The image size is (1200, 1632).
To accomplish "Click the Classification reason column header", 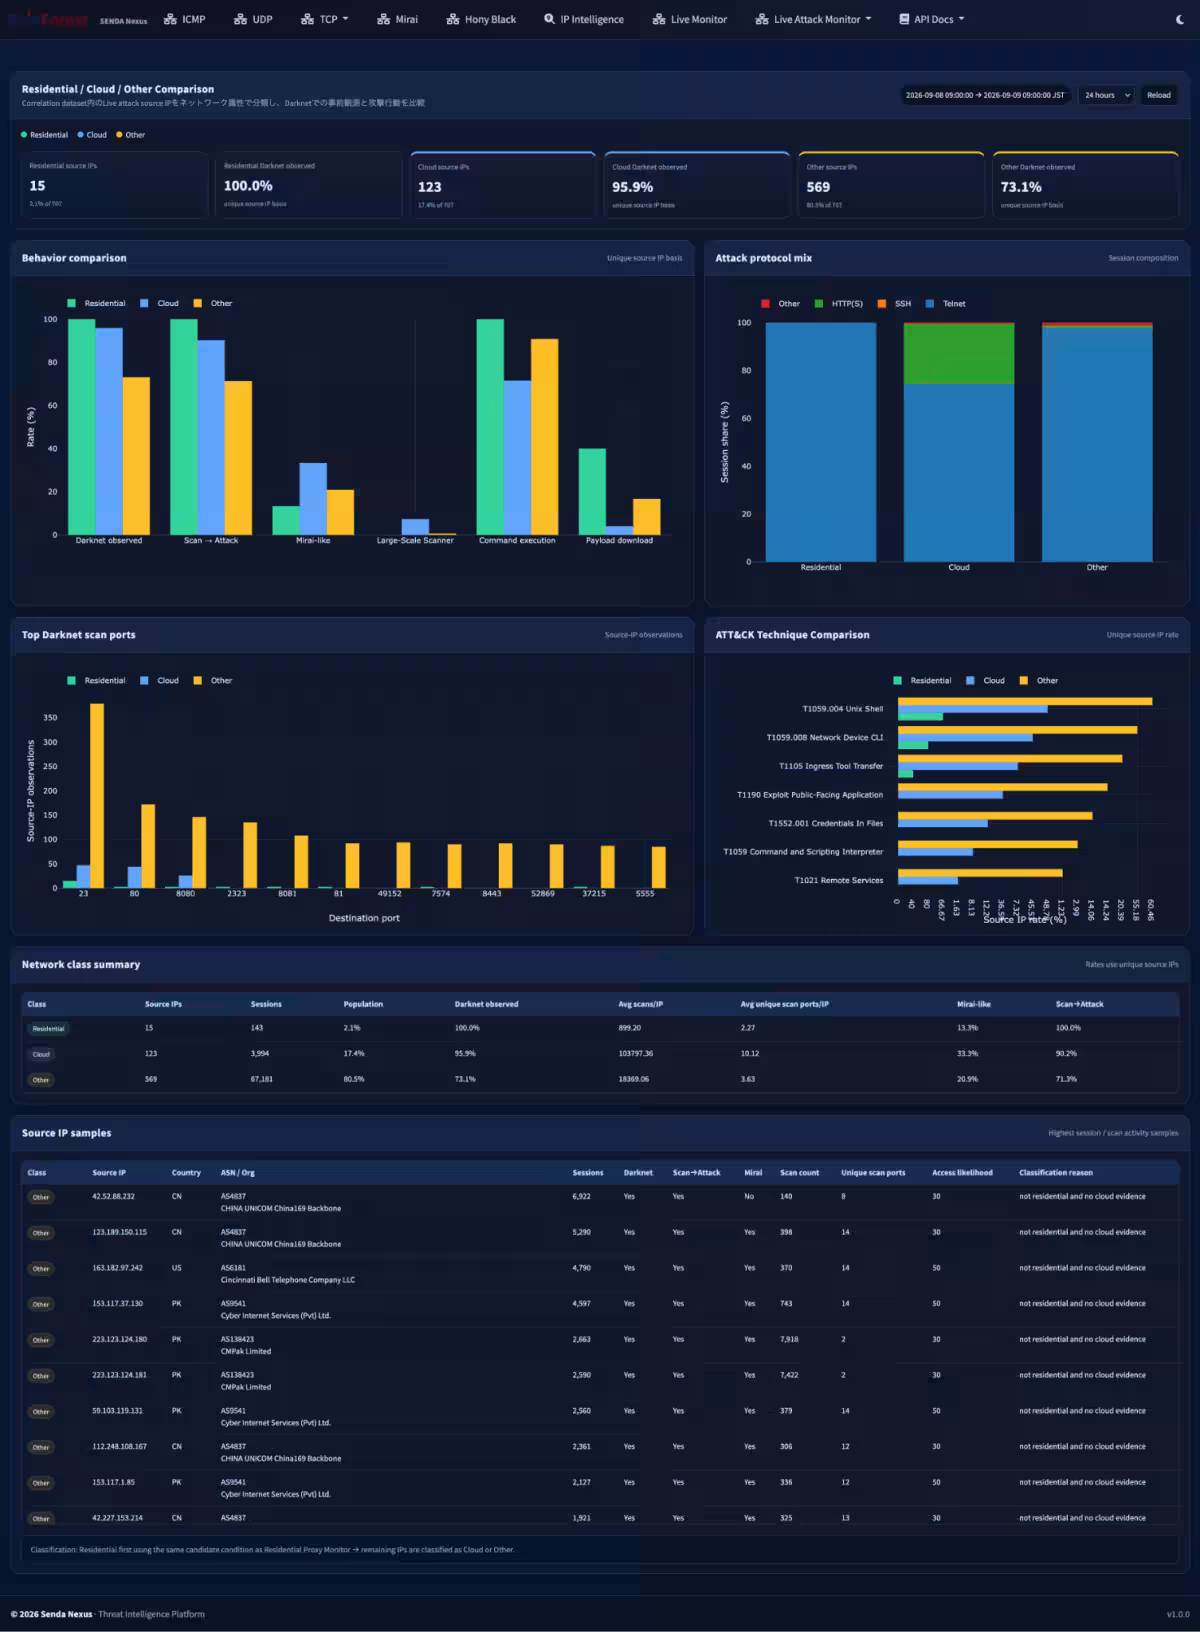I will click(x=1056, y=1173).
